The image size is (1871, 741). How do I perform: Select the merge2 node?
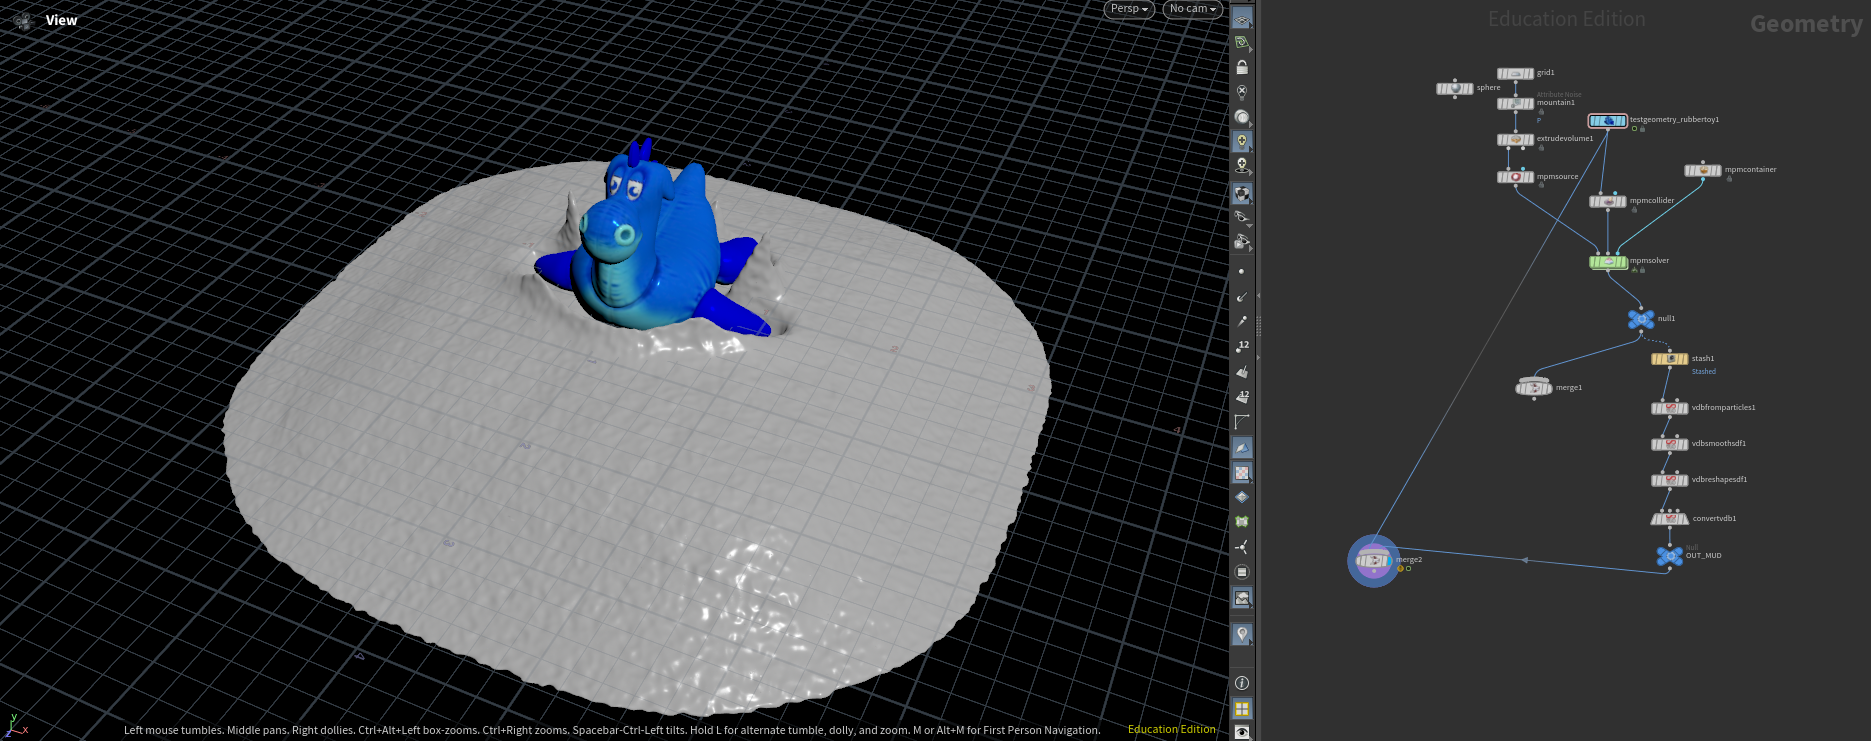click(x=1373, y=561)
